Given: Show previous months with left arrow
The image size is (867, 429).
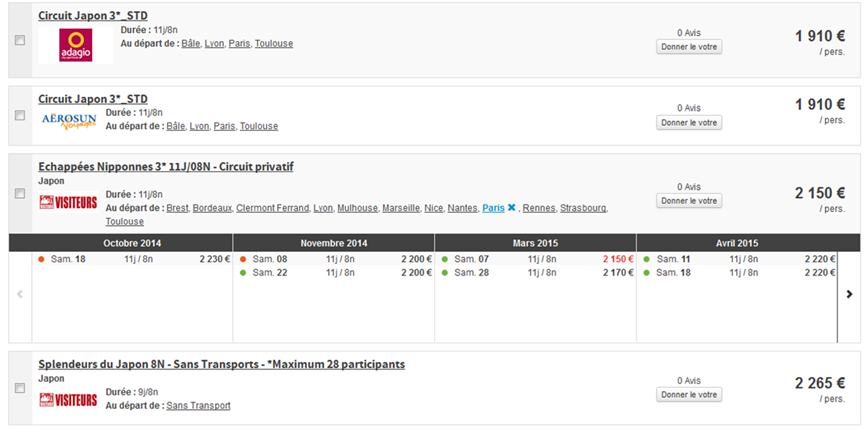Looking at the screenshot, I should tap(19, 294).
